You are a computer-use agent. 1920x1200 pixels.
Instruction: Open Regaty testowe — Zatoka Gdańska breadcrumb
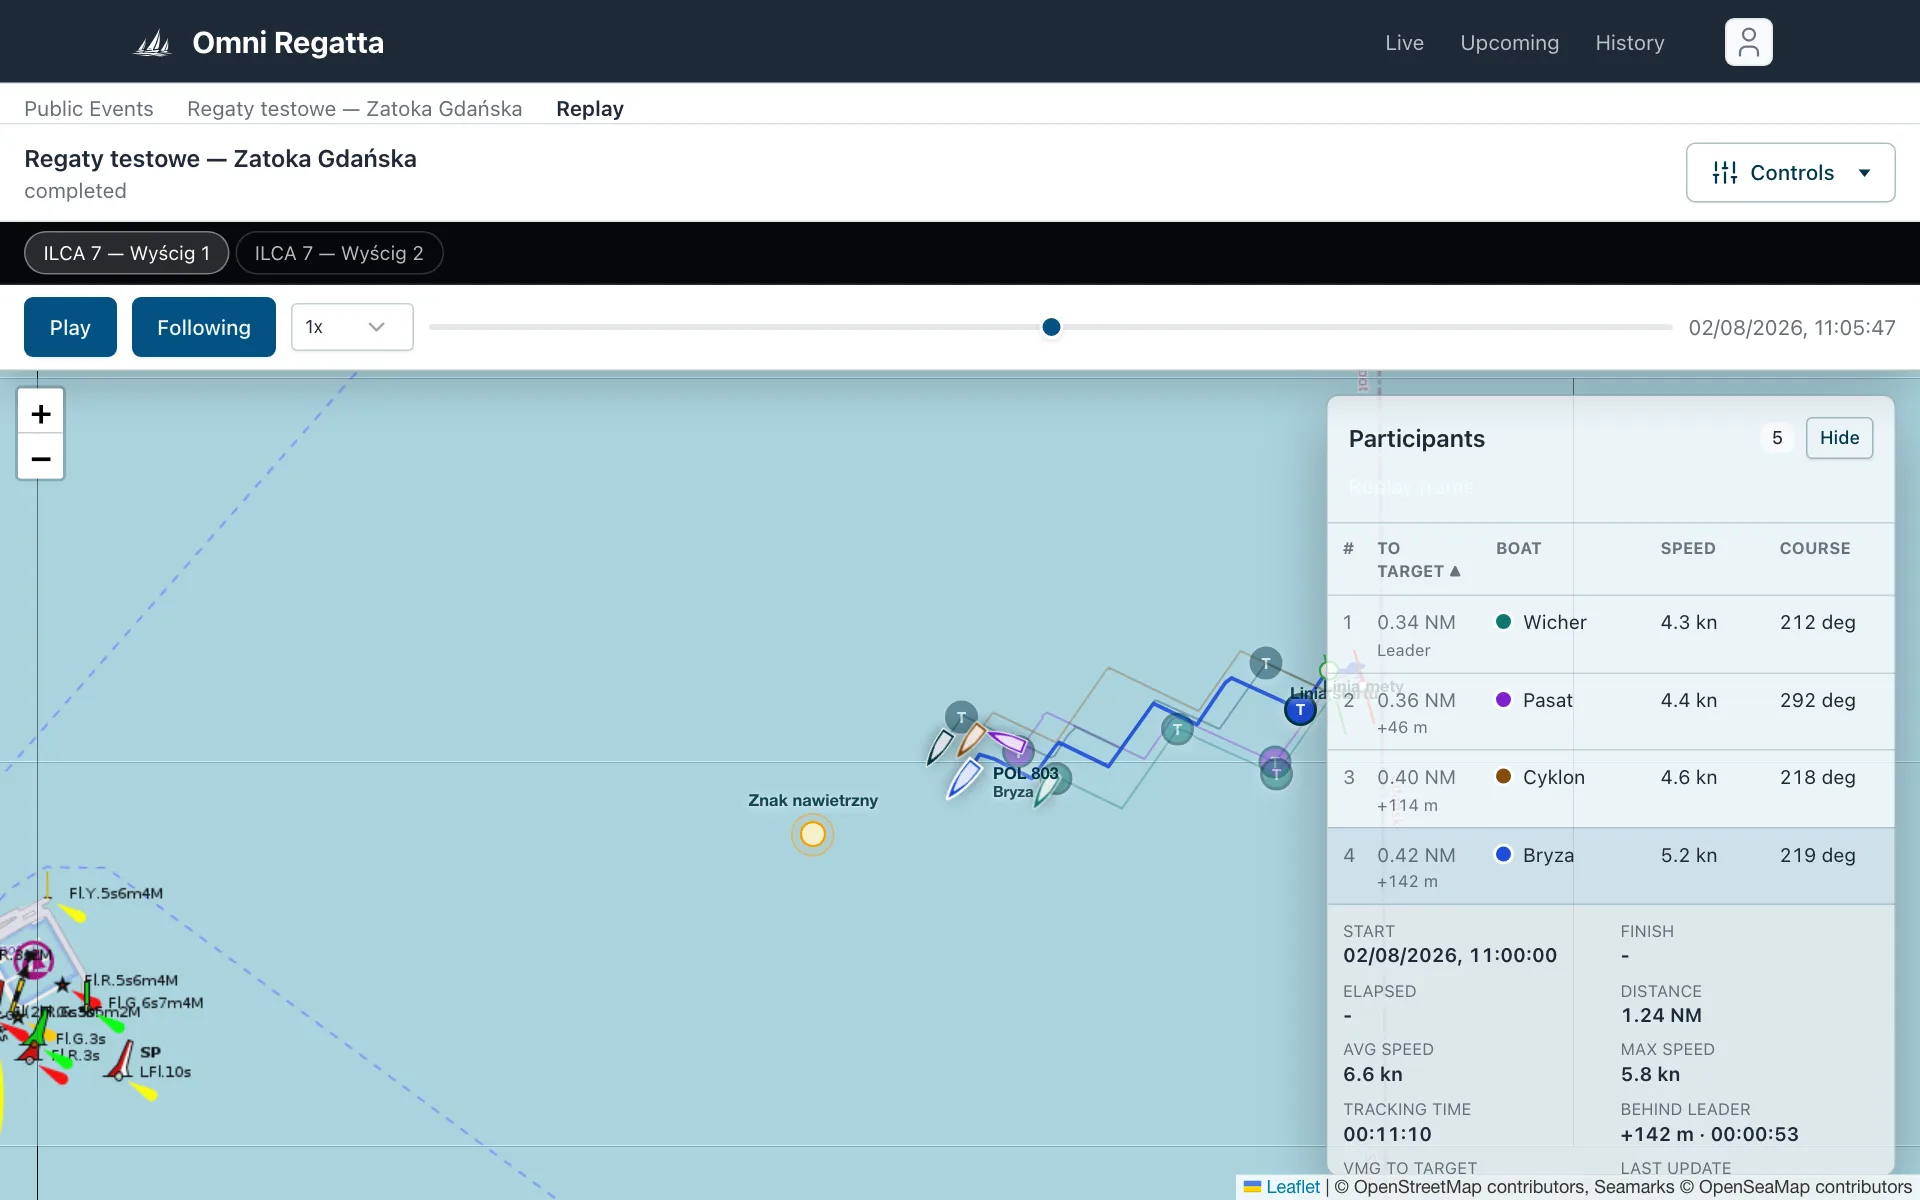coord(354,109)
